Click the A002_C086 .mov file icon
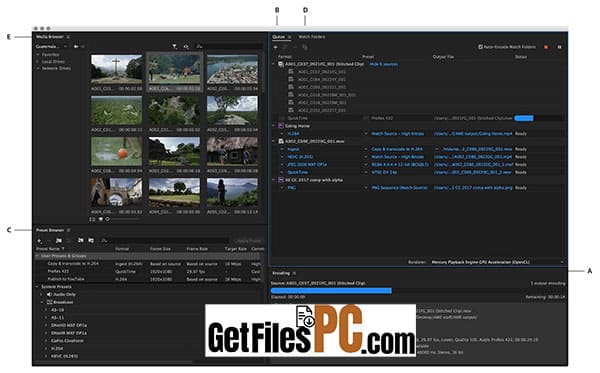The image size is (600, 373). coord(281,141)
